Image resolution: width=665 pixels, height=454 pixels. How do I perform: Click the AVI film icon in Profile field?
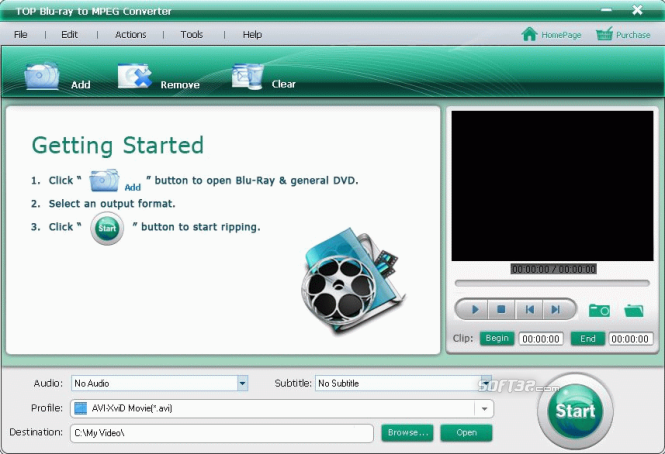point(81,408)
